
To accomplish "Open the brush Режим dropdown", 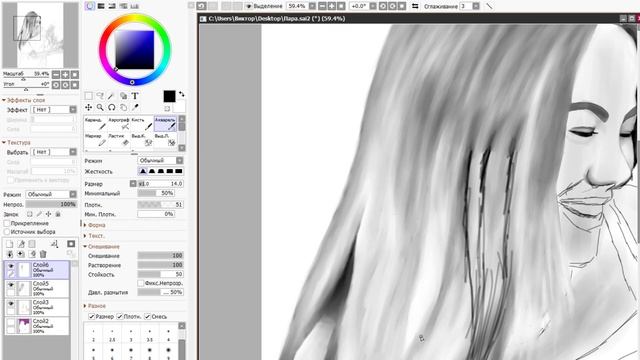I will [x=160, y=160].
